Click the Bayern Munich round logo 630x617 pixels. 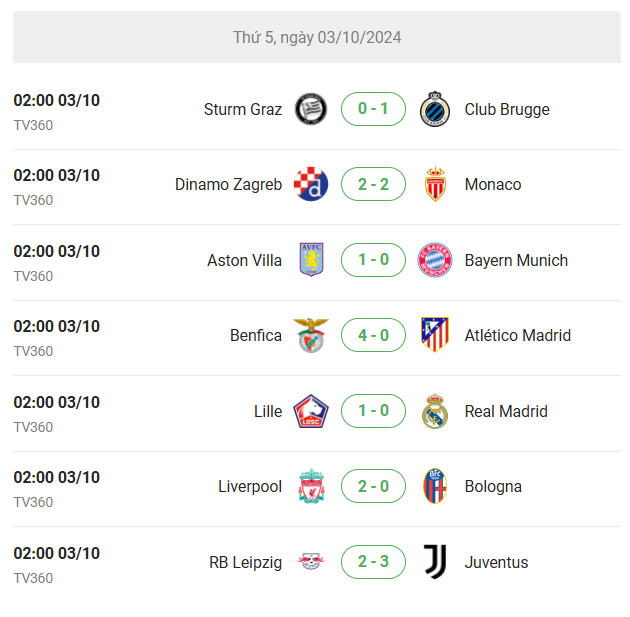[x=435, y=260]
